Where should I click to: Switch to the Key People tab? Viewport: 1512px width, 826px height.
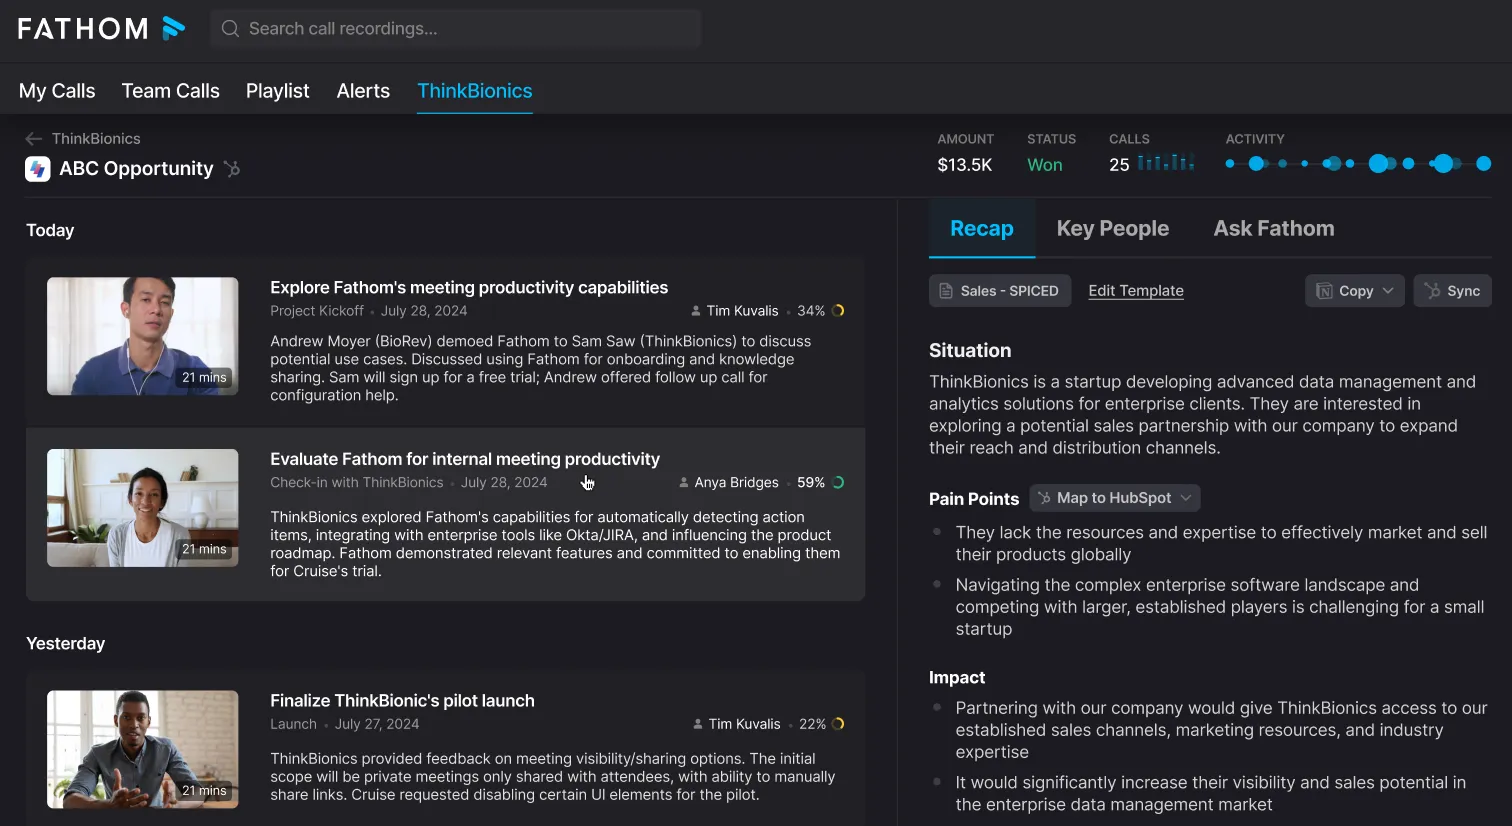click(x=1113, y=229)
